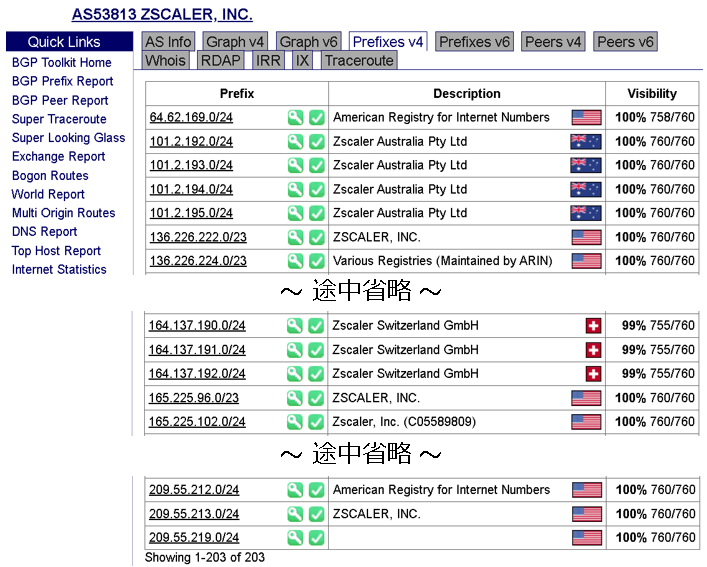Screen dimensions: 707x567
Task: Click search icon for 209.55.213.0/24
Action: point(295,514)
